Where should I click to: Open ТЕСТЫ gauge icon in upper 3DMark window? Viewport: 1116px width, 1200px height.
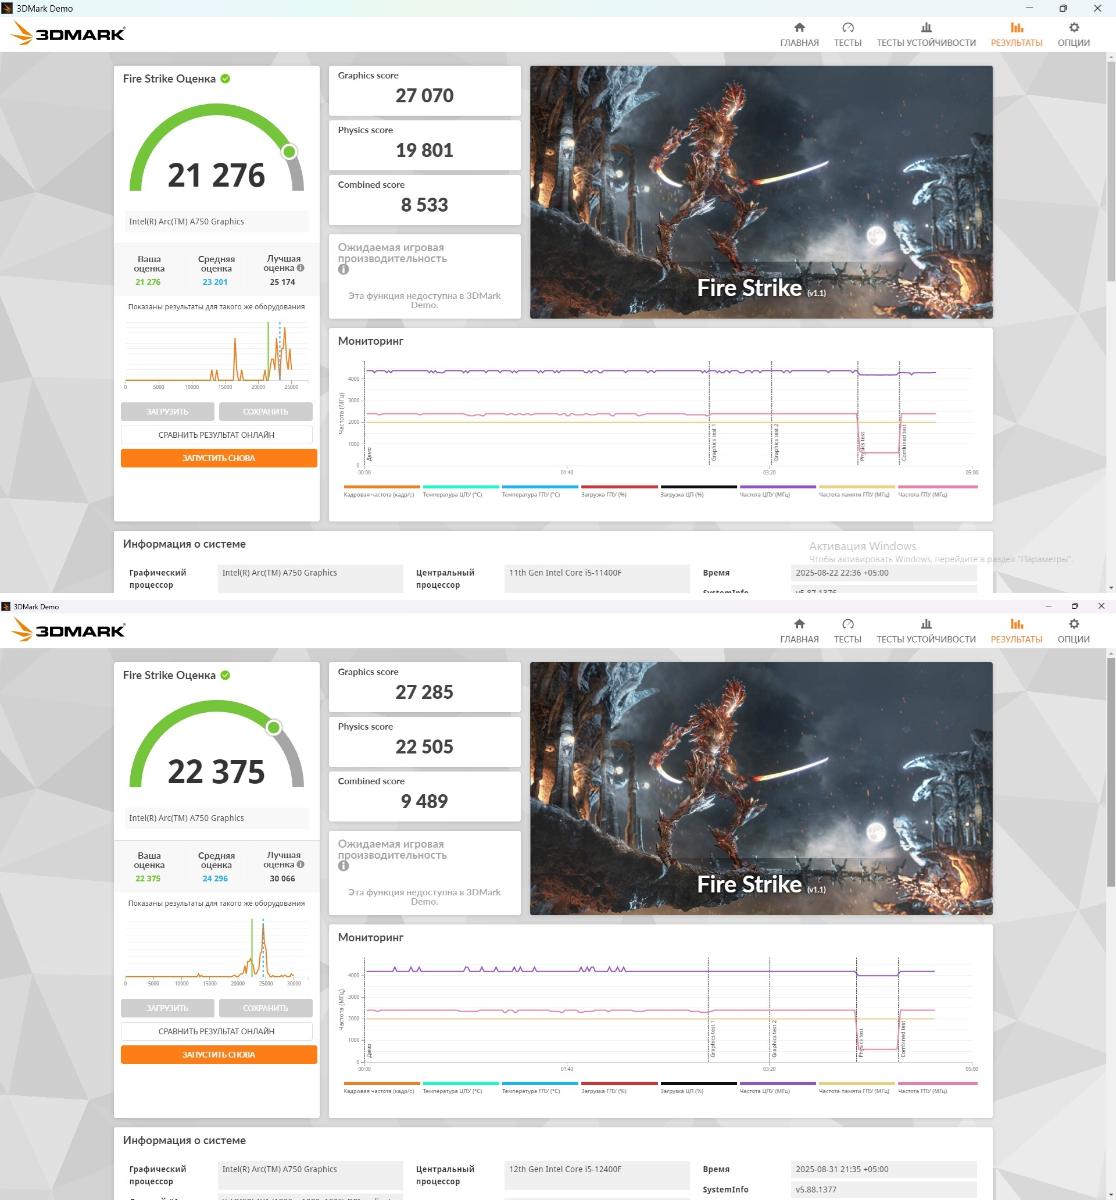coord(848,28)
